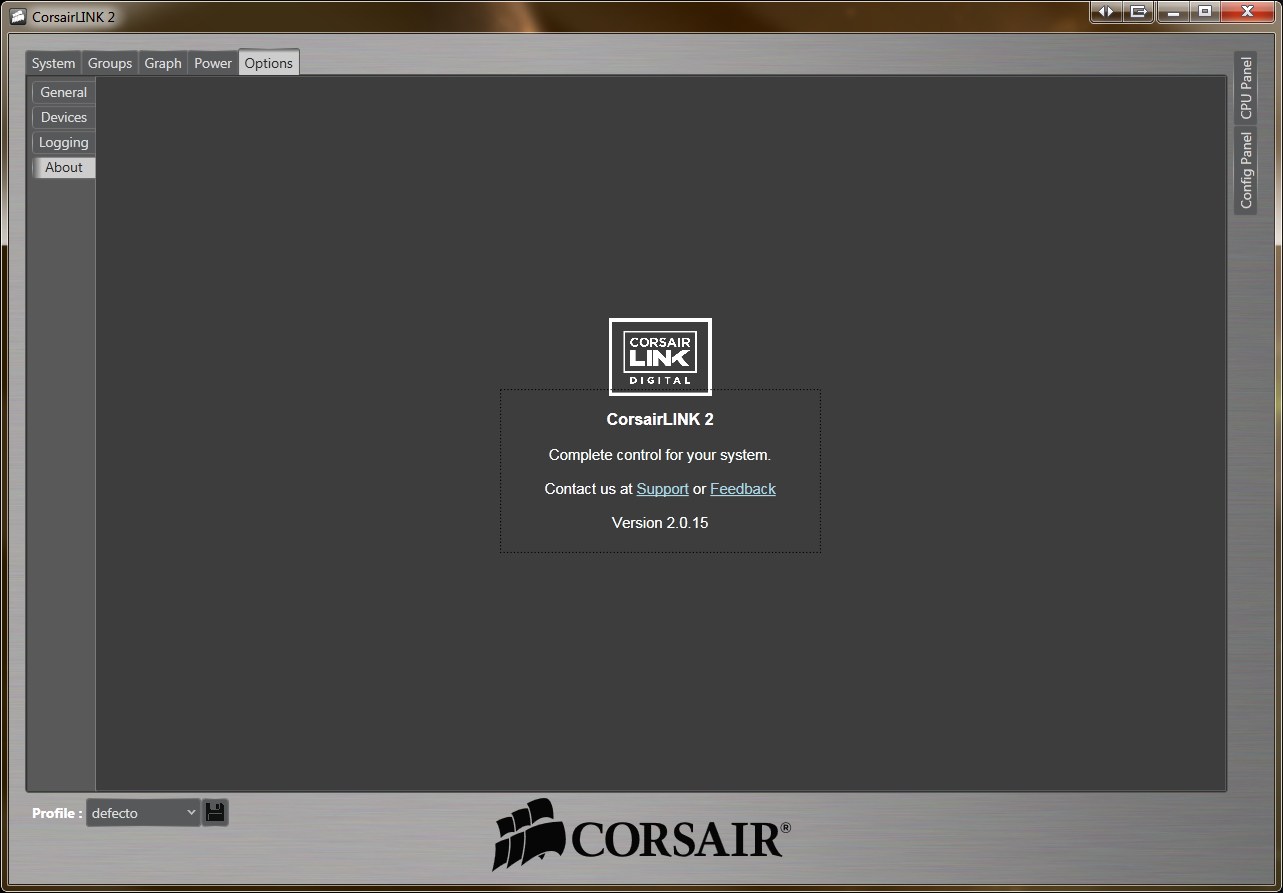The height and width of the screenshot is (893, 1283).
Task: Open the General options section
Action: pos(64,92)
